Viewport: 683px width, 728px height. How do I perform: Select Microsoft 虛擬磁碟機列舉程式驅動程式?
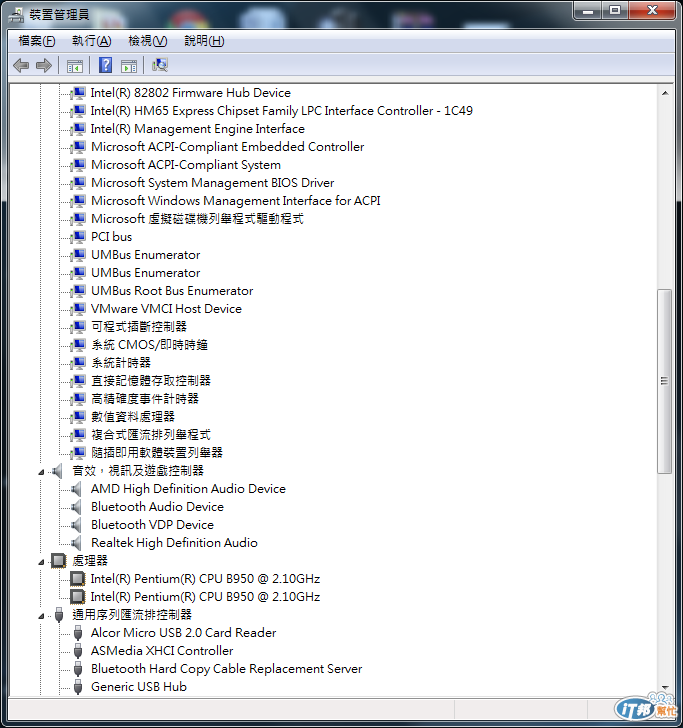pyautogui.click(x=197, y=219)
